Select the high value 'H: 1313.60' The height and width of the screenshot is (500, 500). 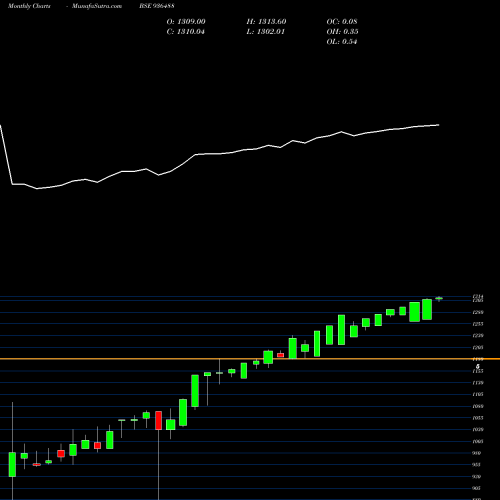[x=266, y=22]
